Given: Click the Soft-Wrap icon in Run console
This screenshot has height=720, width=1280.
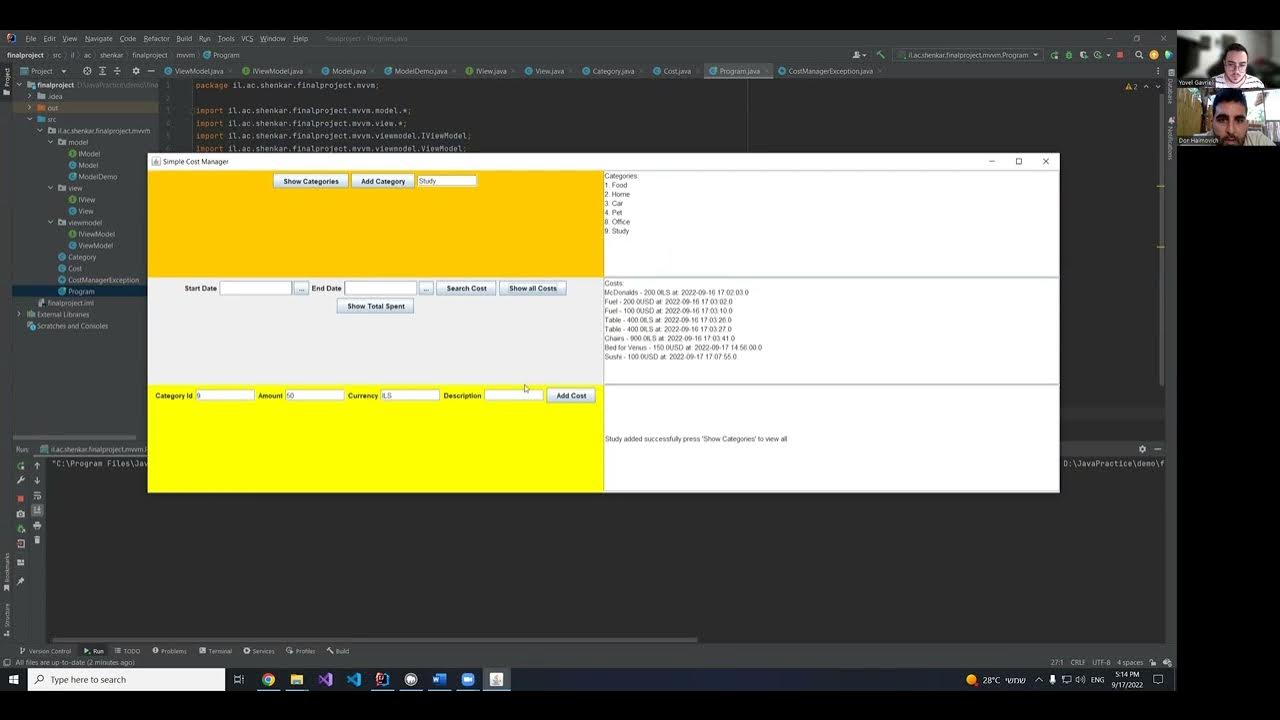Looking at the screenshot, I should point(37,496).
